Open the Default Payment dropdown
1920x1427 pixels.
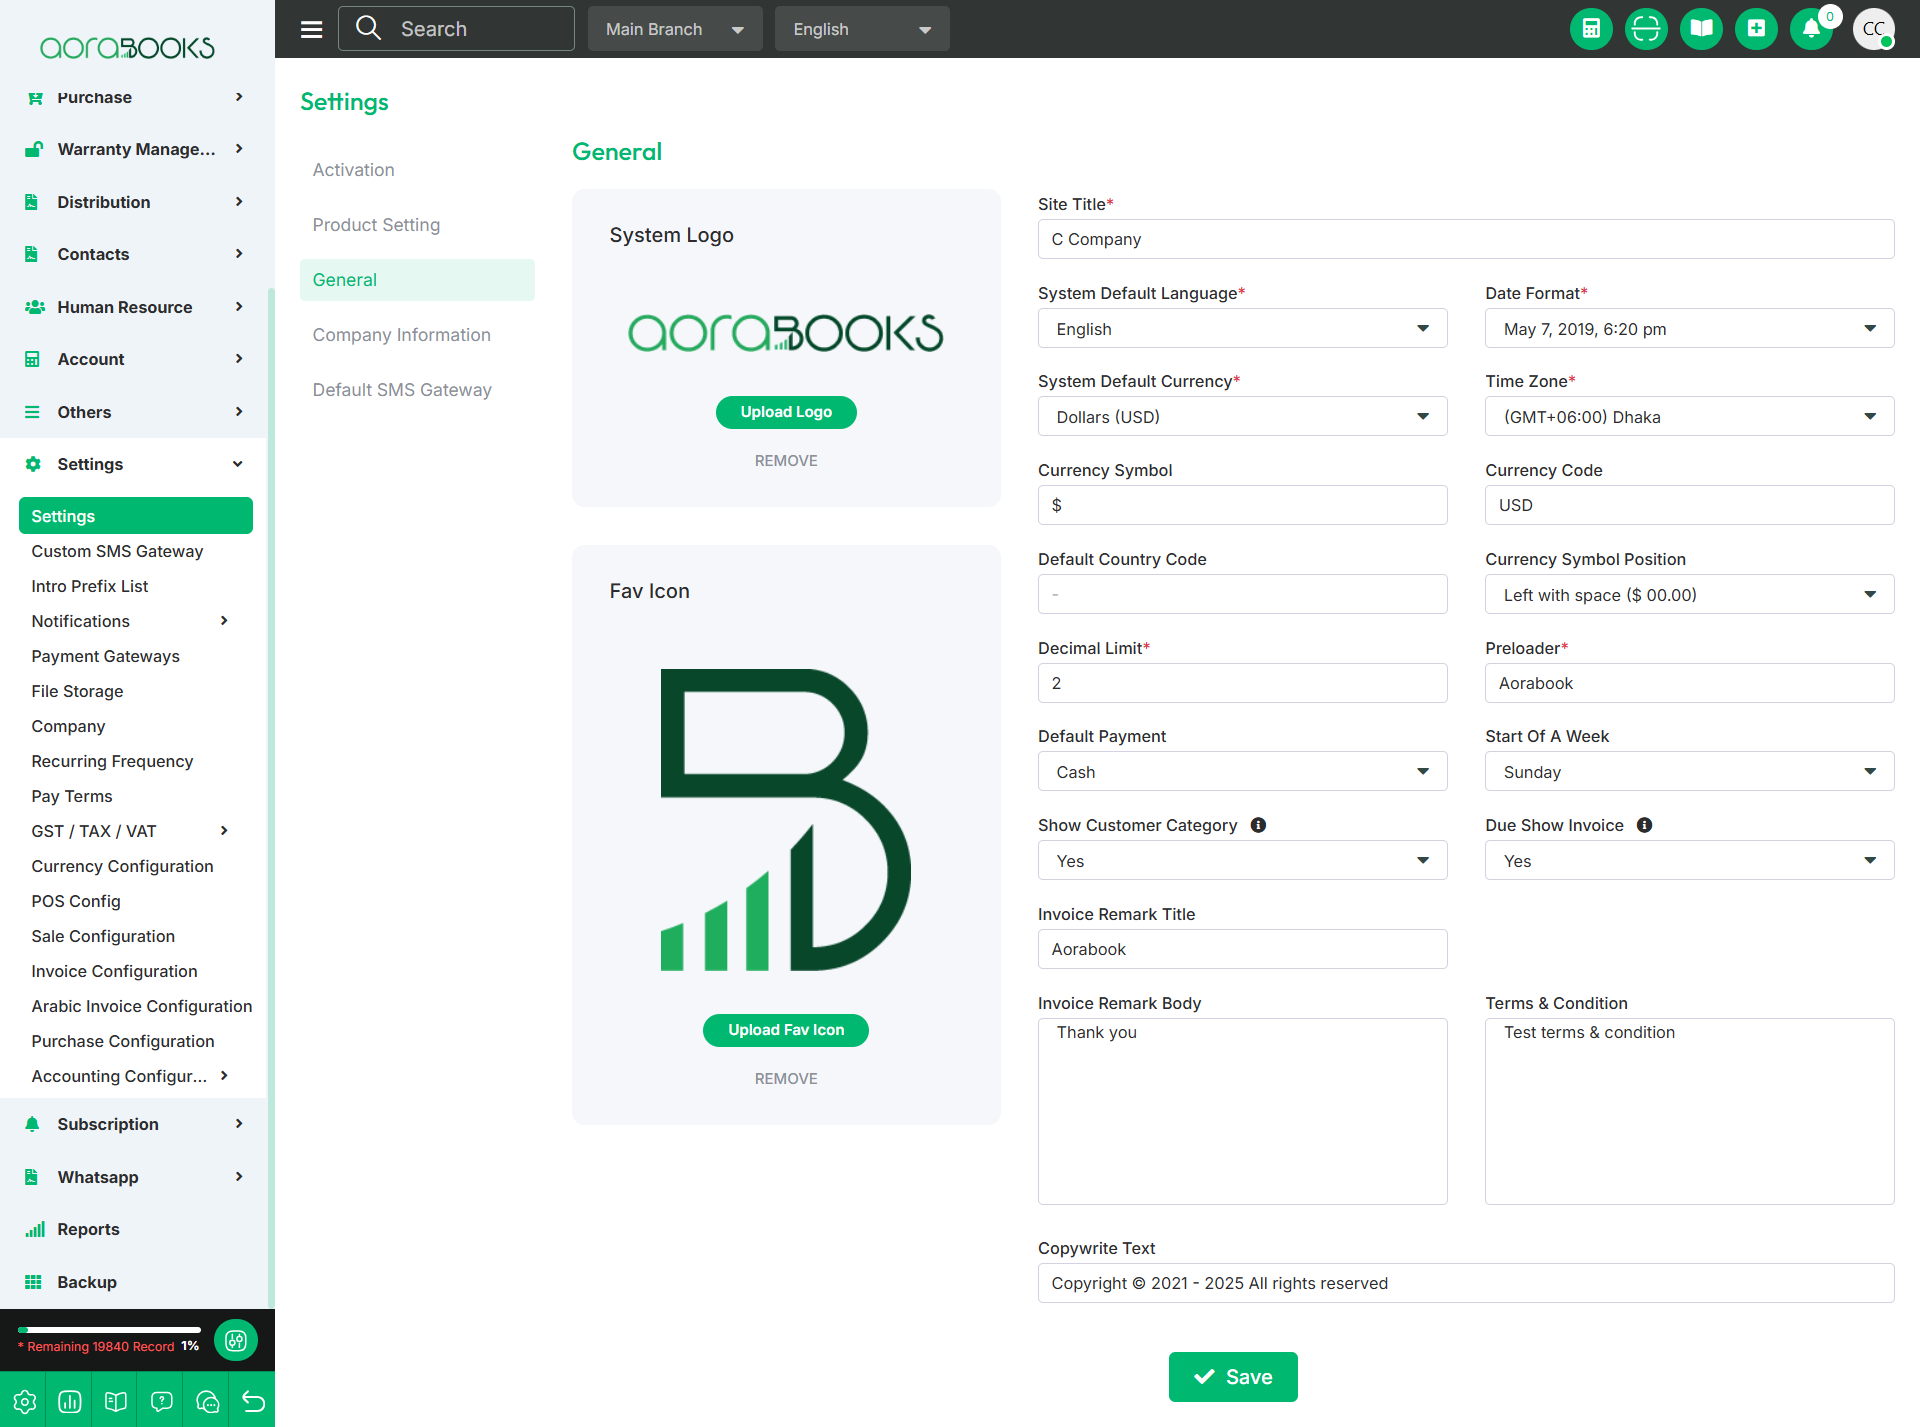1242,772
